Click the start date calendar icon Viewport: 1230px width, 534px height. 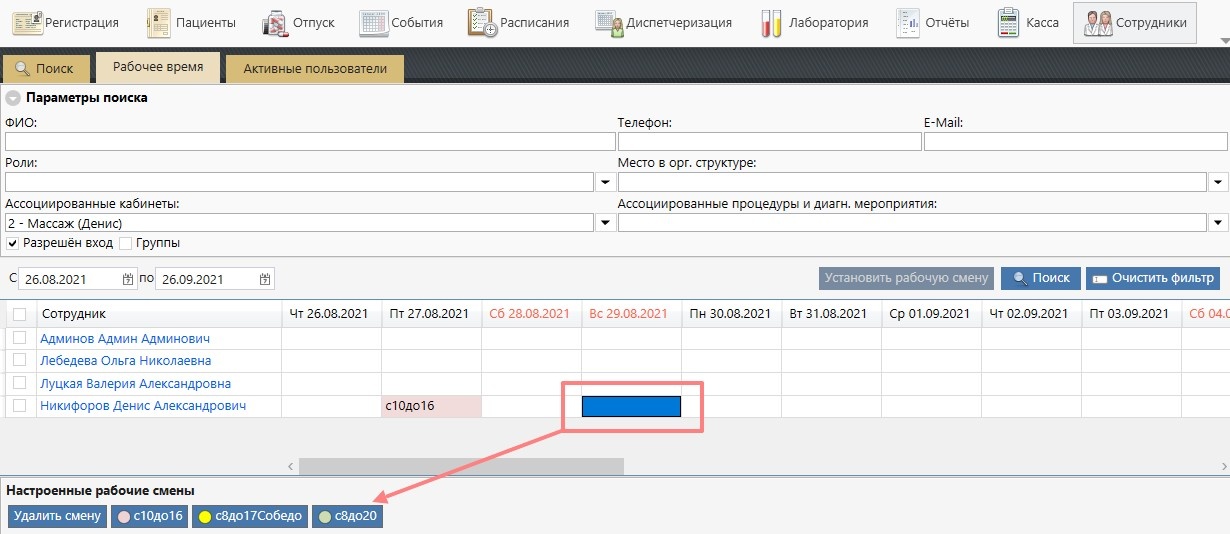[127, 279]
